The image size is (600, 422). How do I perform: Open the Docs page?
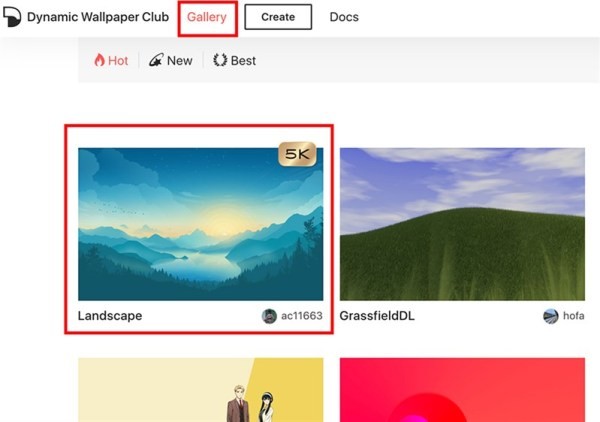pyautogui.click(x=344, y=17)
